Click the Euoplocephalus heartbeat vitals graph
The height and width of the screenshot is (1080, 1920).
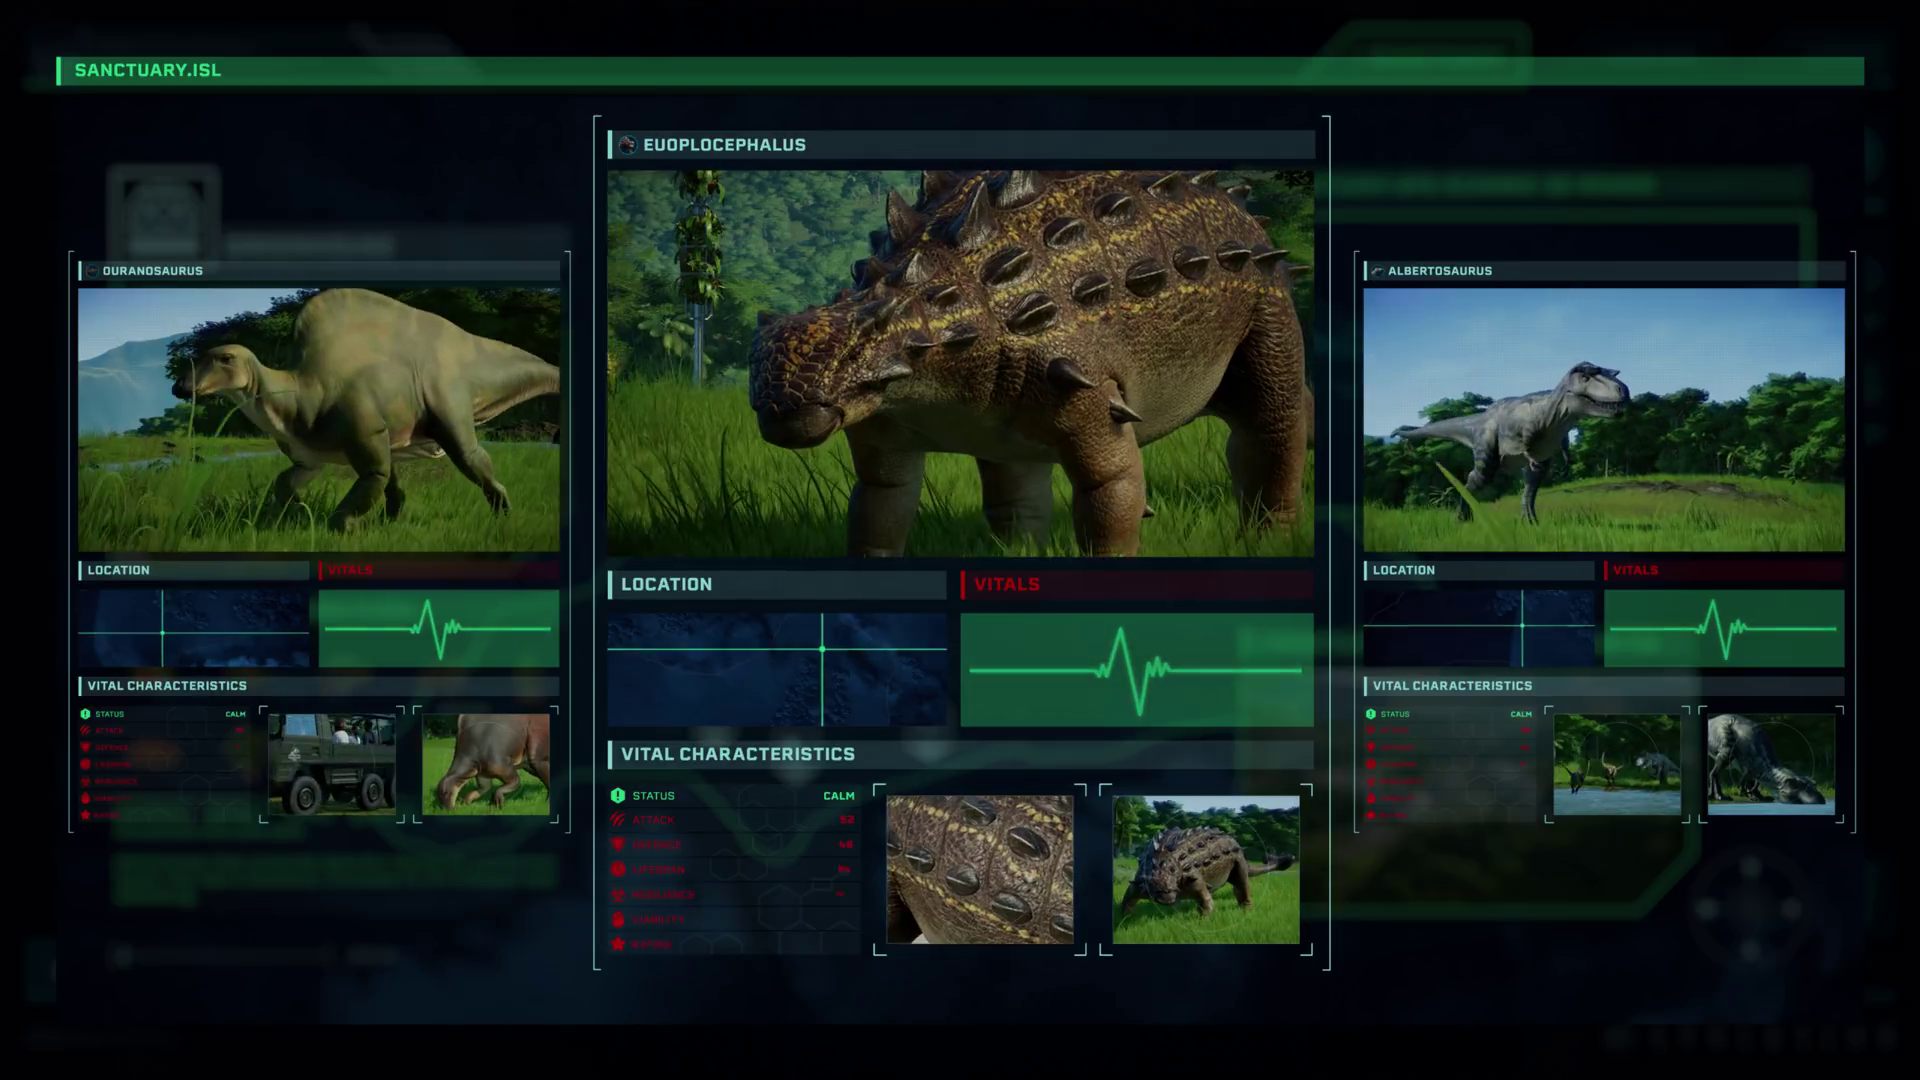pyautogui.click(x=1137, y=670)
